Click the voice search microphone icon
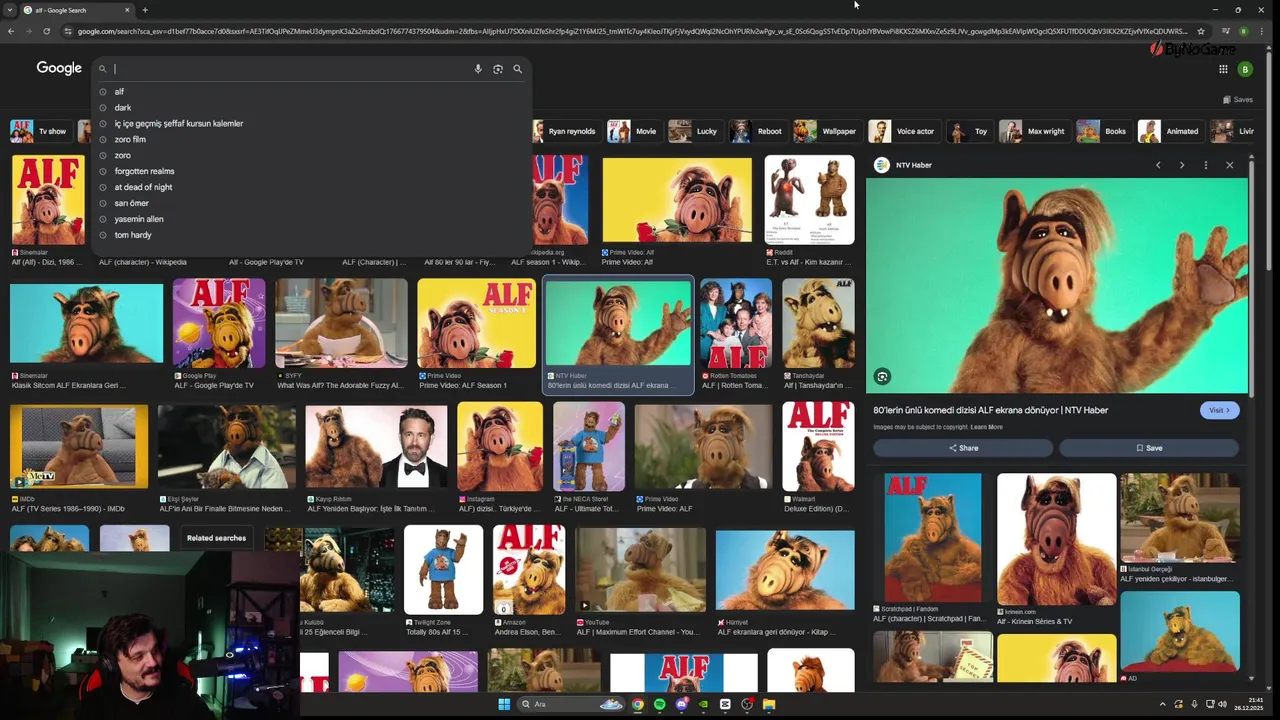 click(x=478, y=69)
